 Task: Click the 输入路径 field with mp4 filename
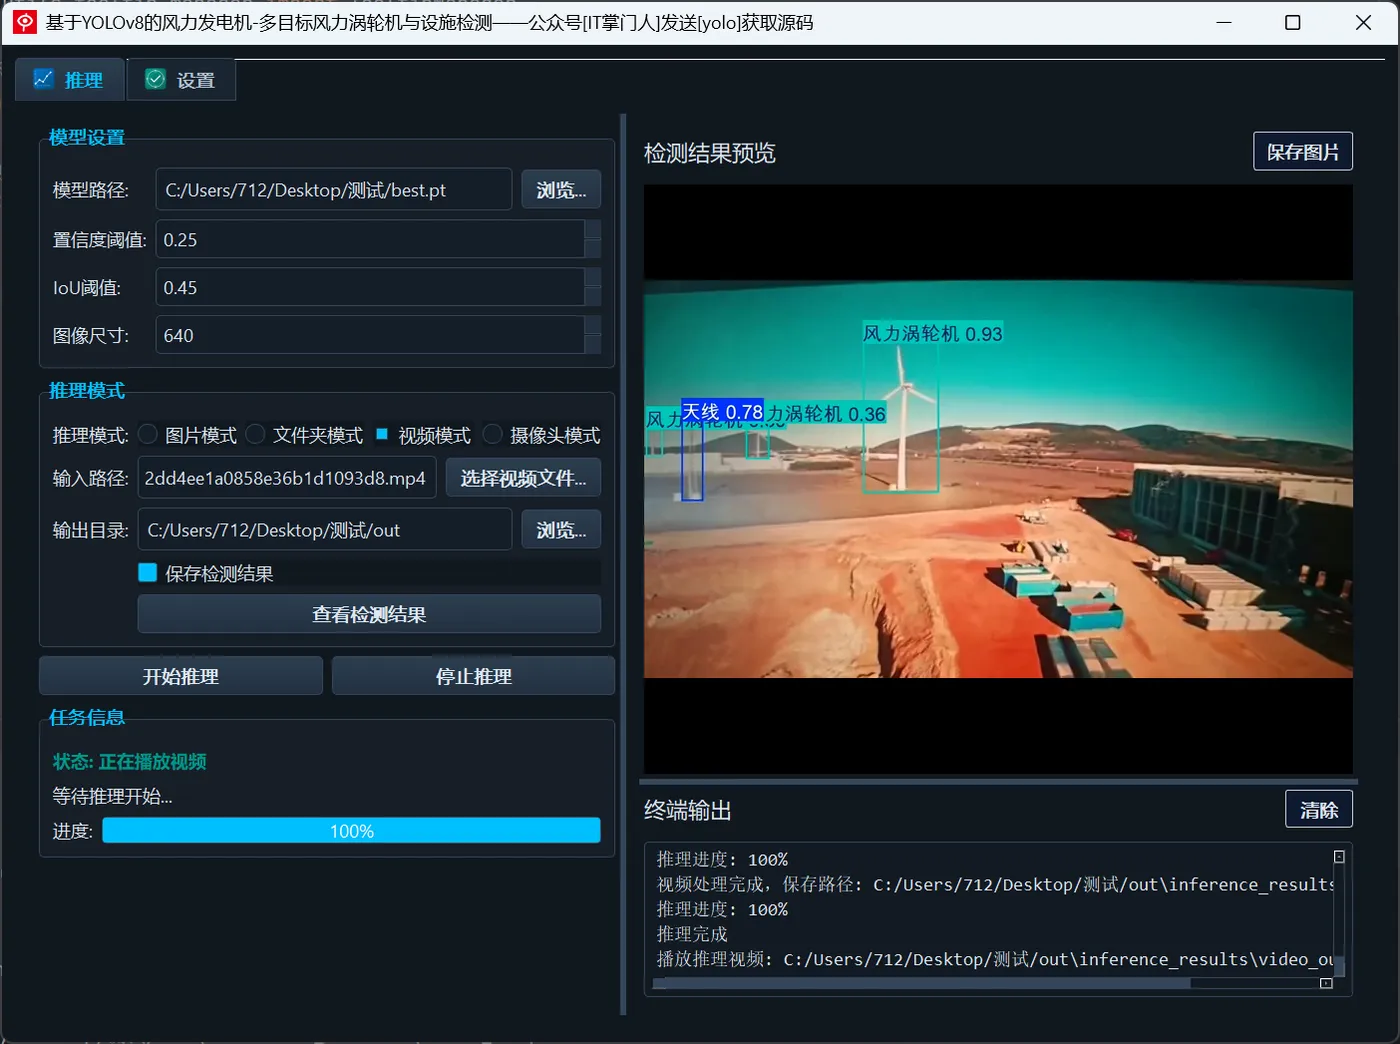pyautogui.click(x=287, y=478)
